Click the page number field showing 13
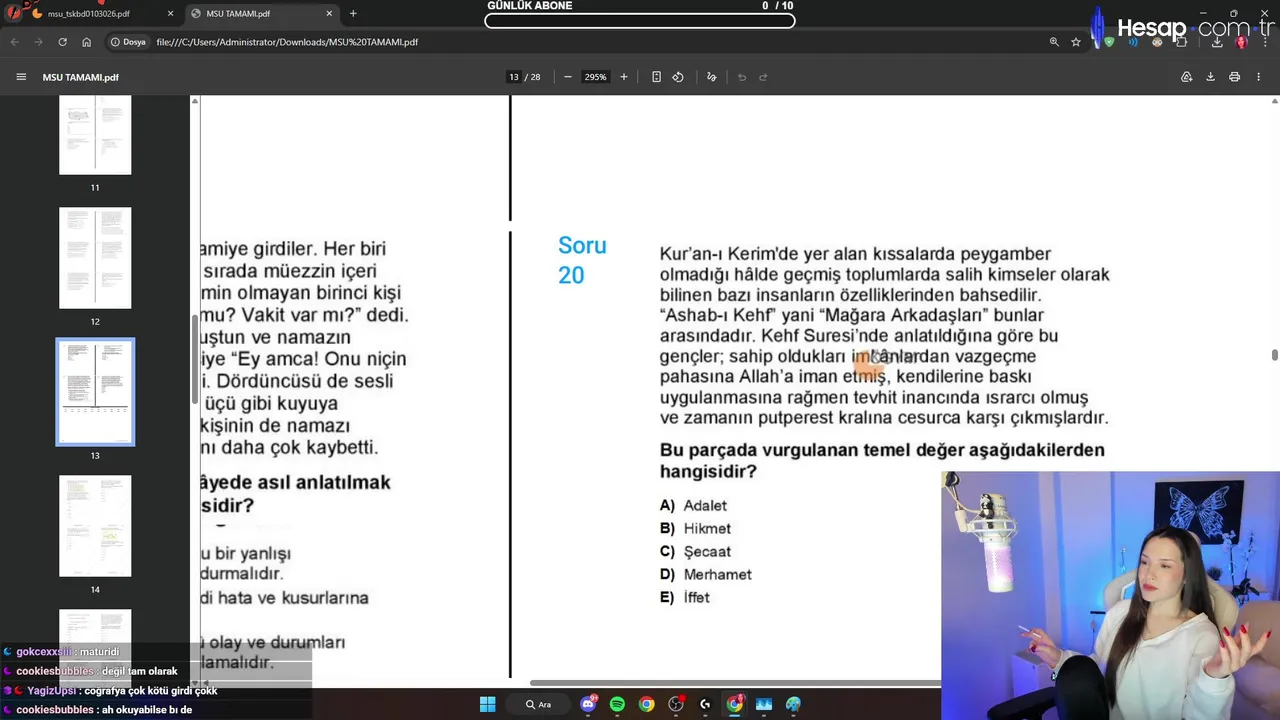The image size is (1280, 720). (514, 77)
